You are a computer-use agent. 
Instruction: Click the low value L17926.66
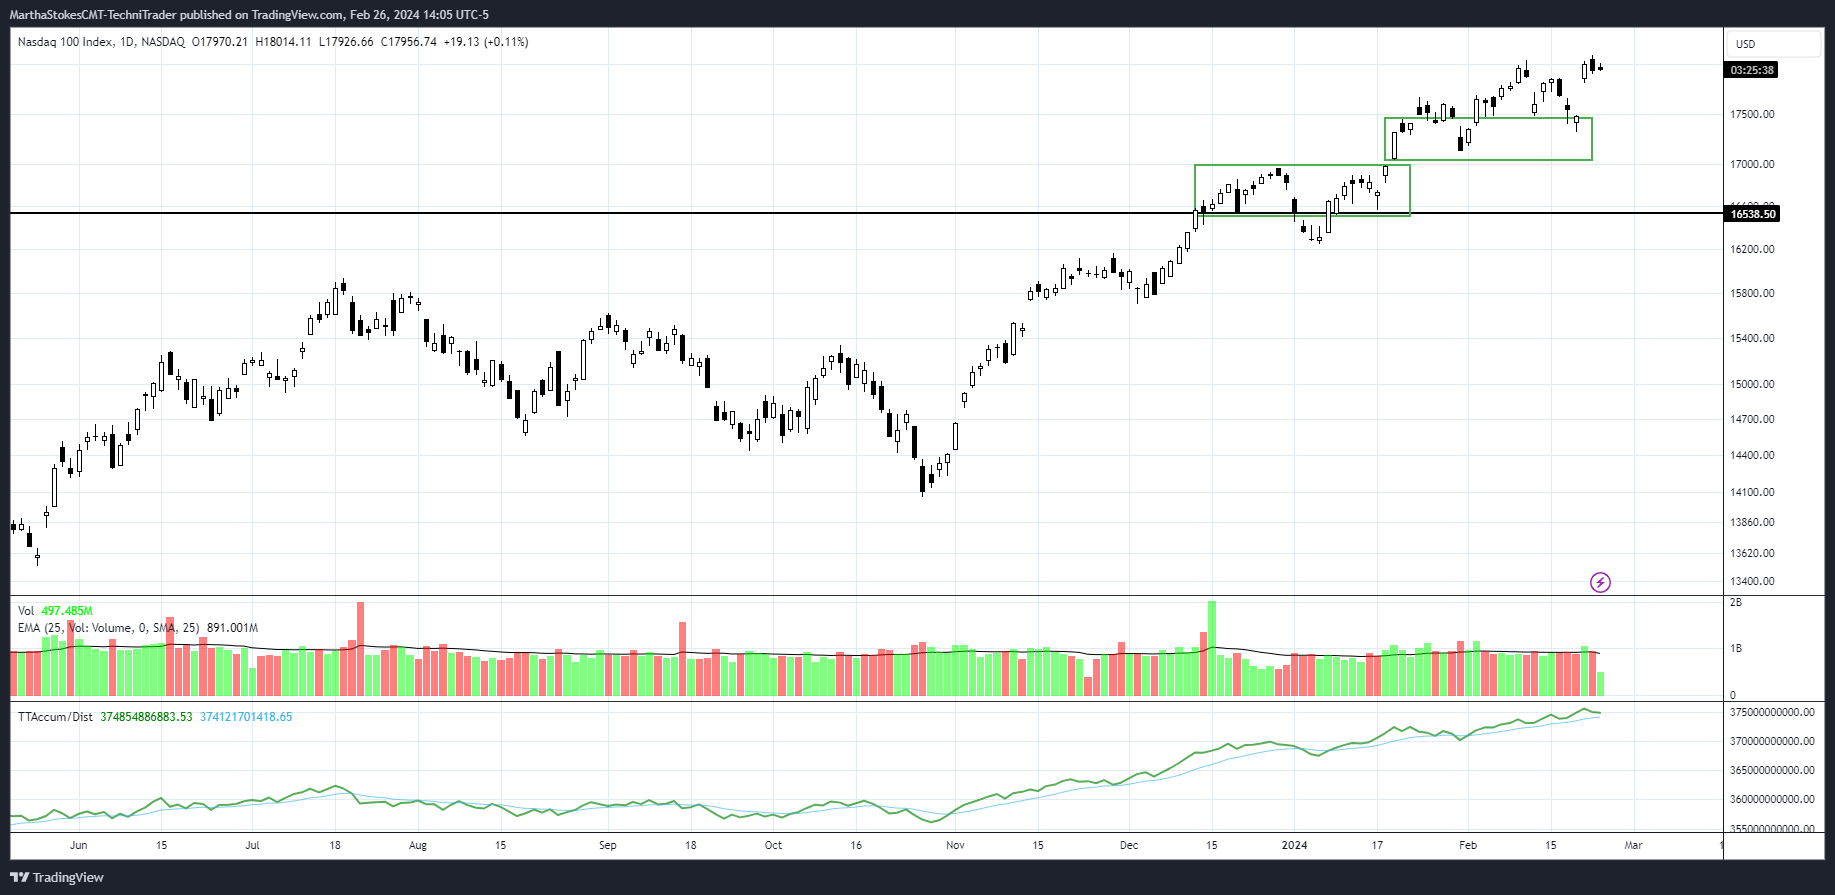point(346,42)
